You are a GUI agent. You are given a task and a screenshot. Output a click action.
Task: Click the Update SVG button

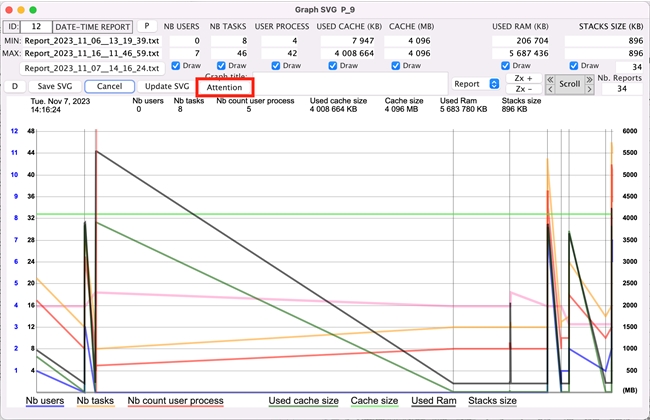click(160, 86)
